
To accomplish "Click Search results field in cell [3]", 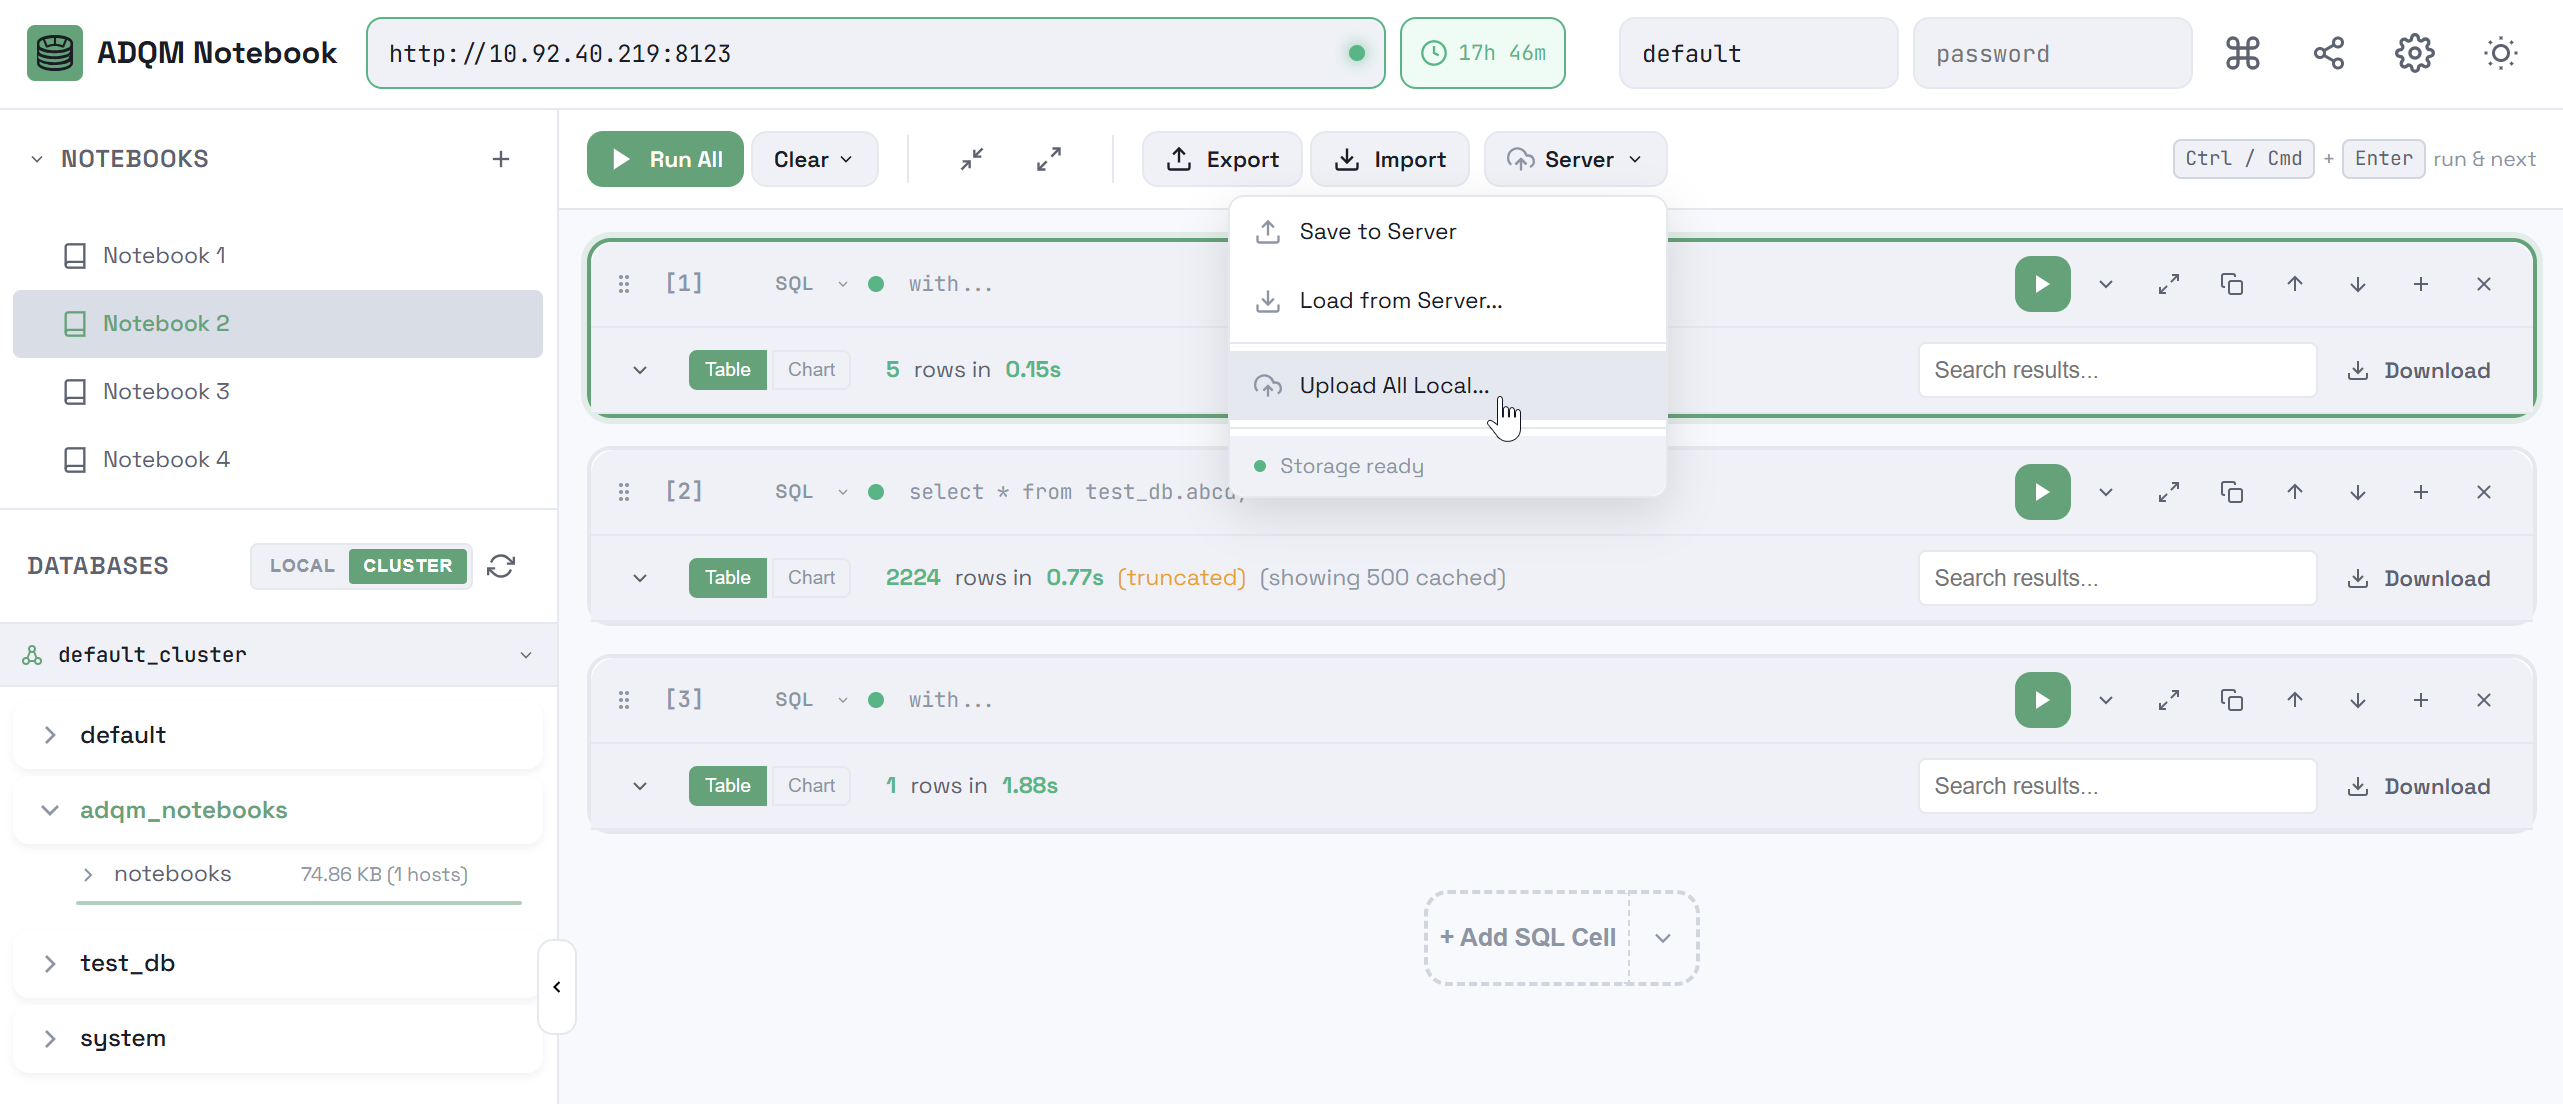I will 2116,786.
